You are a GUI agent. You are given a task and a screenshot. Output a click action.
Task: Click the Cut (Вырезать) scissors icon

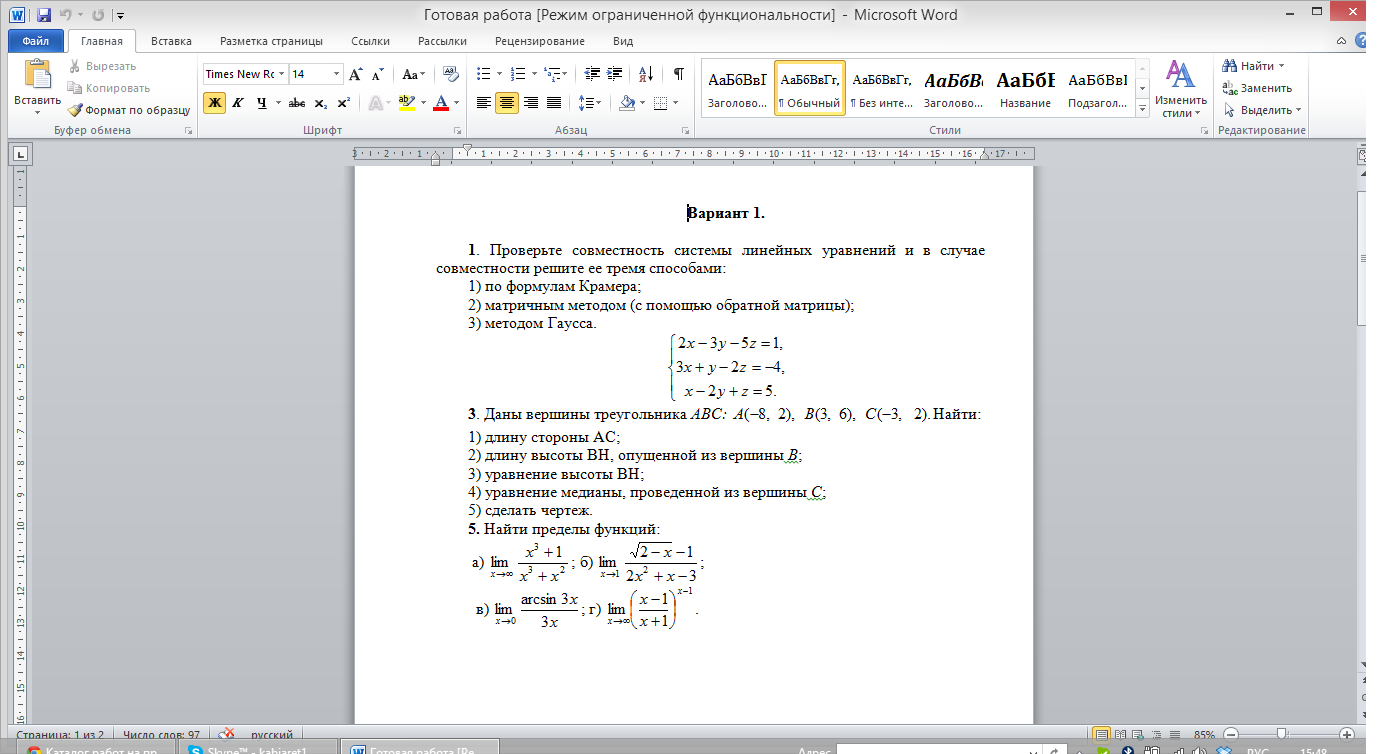point(75,66)
